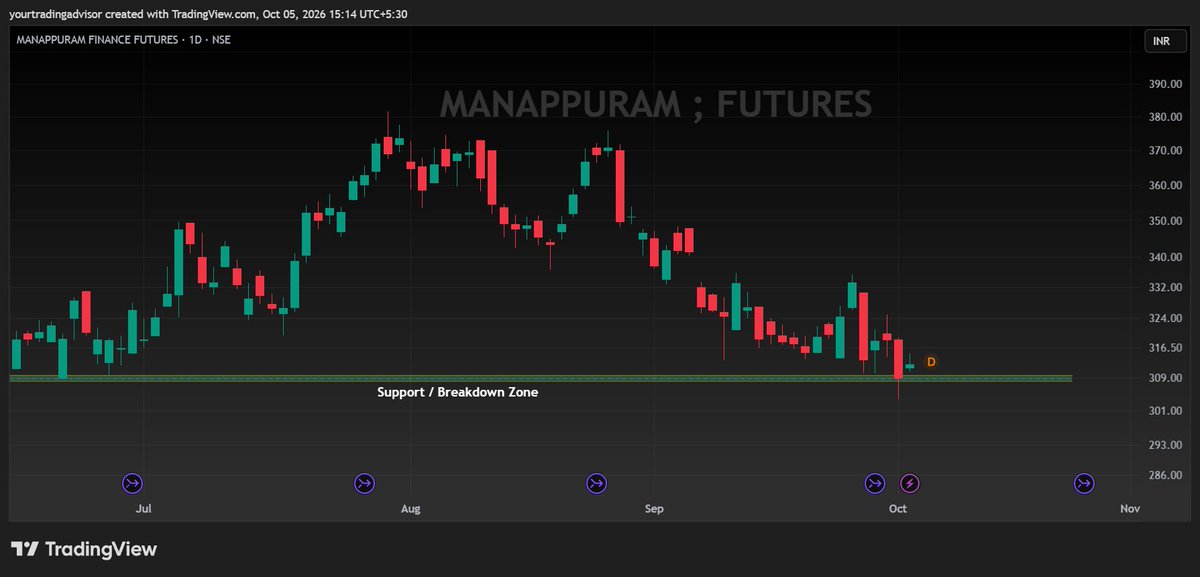Select the Support / Breakdown Zone text label
Screen dimensions: 1200x577
pos(457,392)
